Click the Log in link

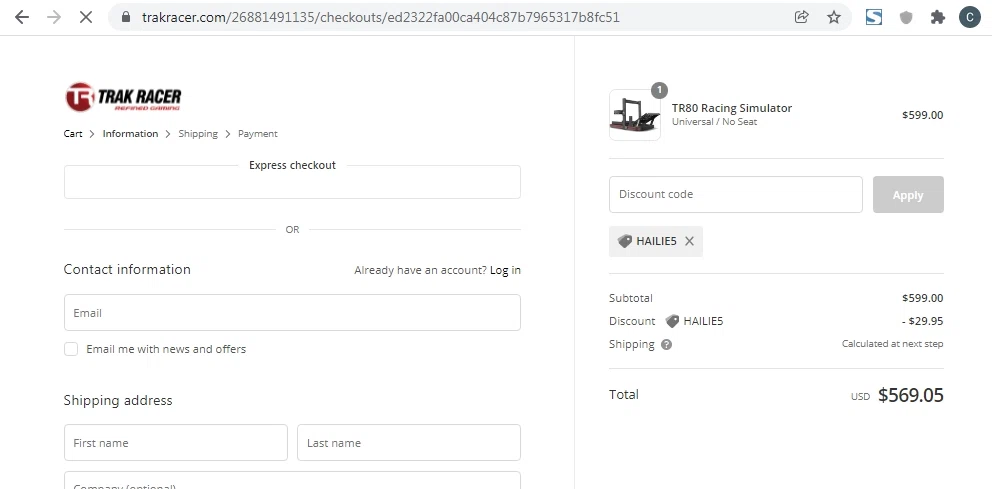coord(505,270)
